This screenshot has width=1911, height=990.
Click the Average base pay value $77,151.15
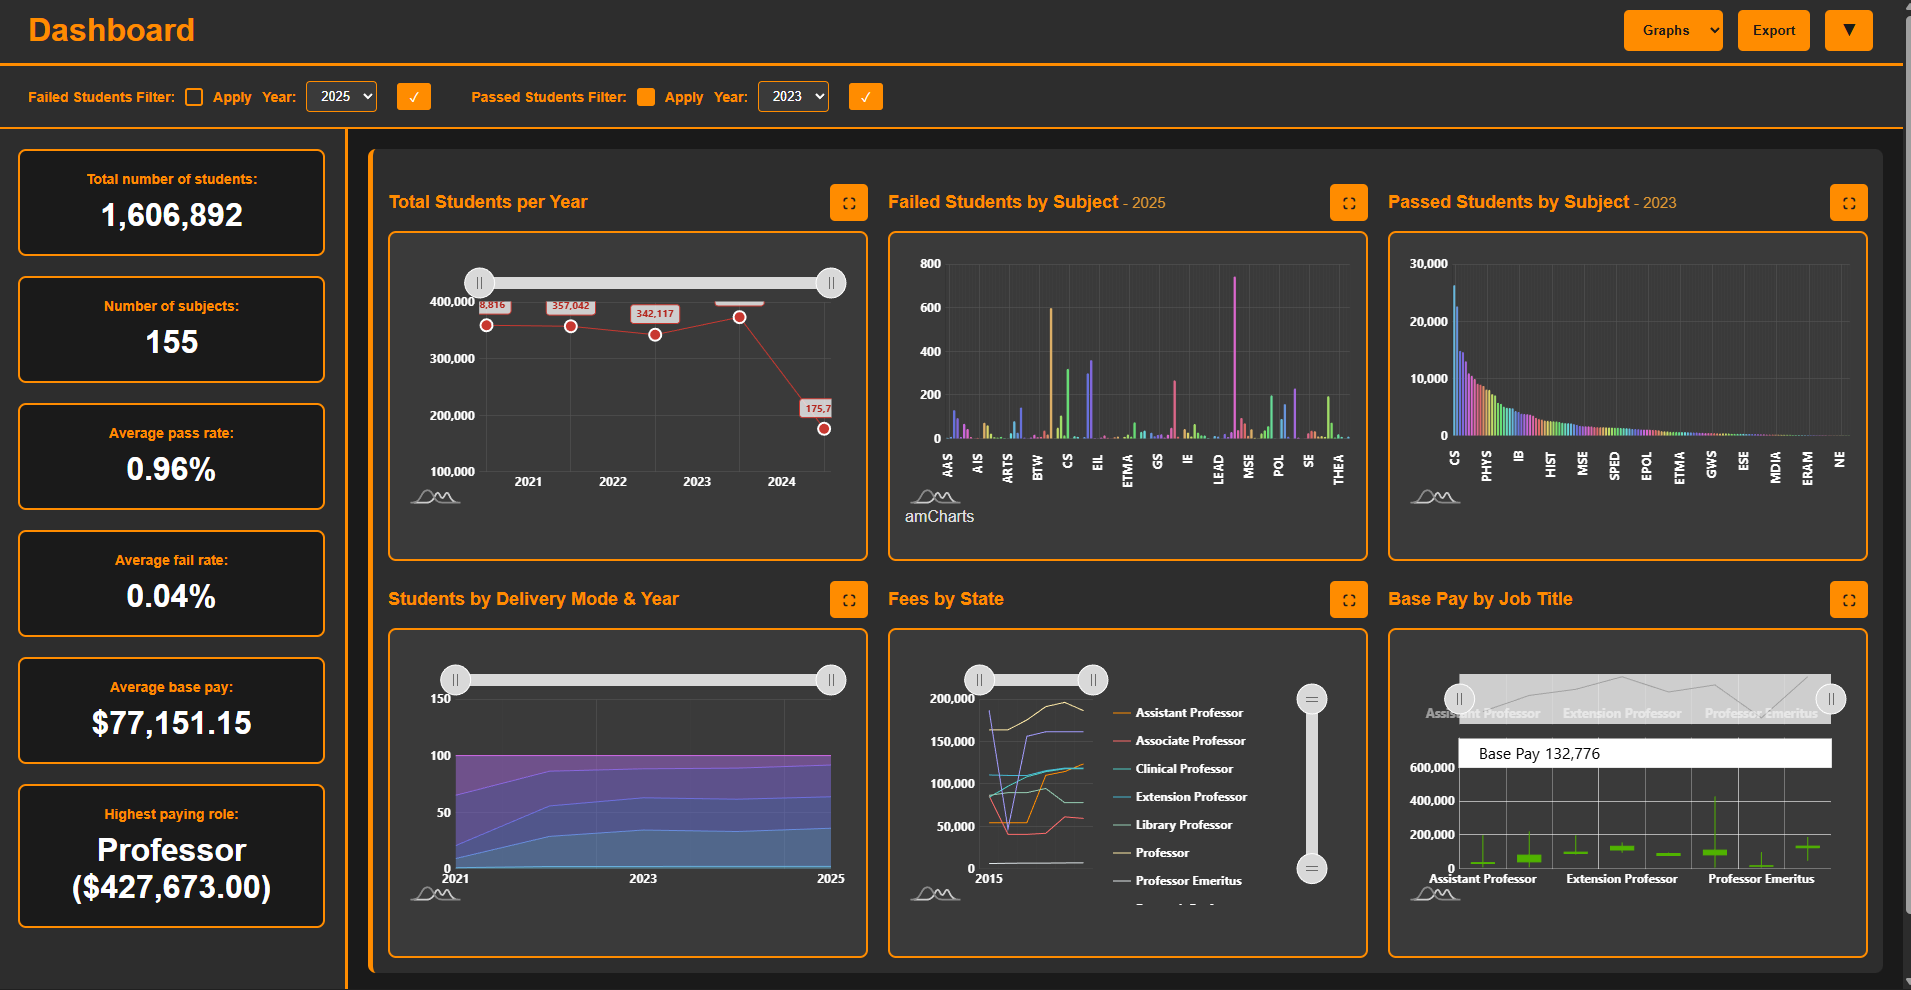pyautogui.click(x=172, y=723)
